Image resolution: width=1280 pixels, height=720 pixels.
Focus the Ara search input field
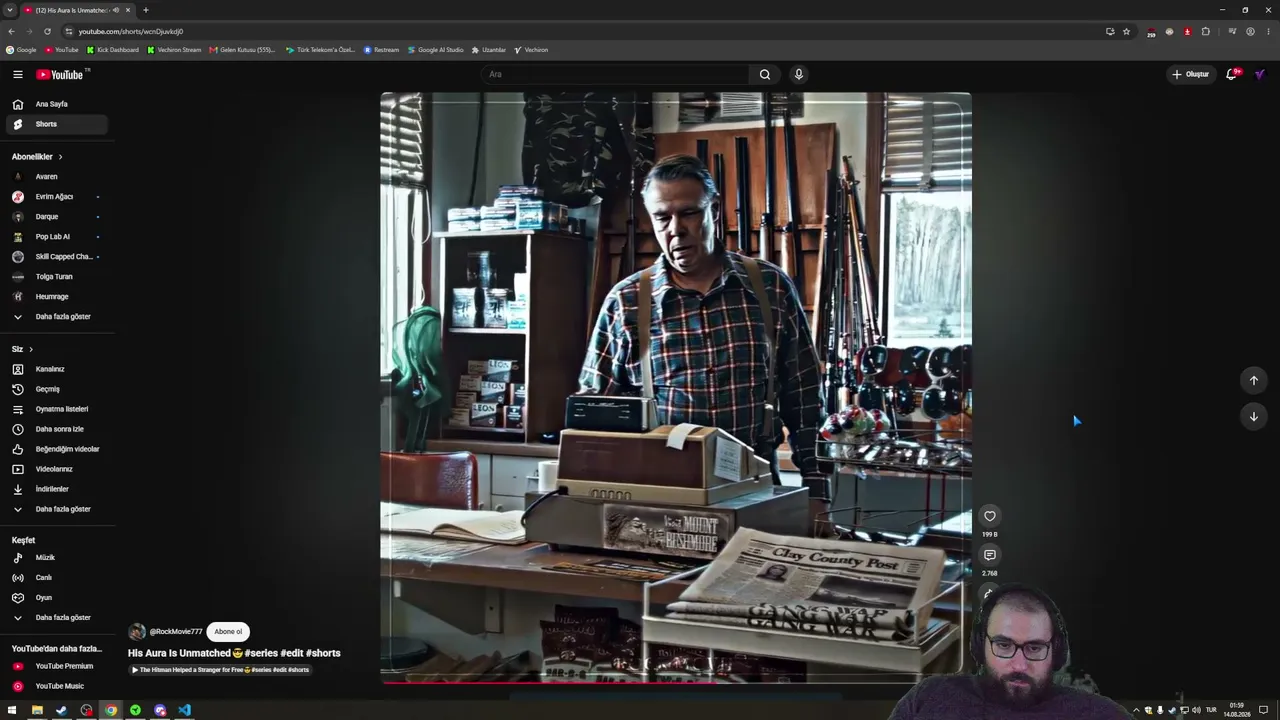tap(615, 74)
